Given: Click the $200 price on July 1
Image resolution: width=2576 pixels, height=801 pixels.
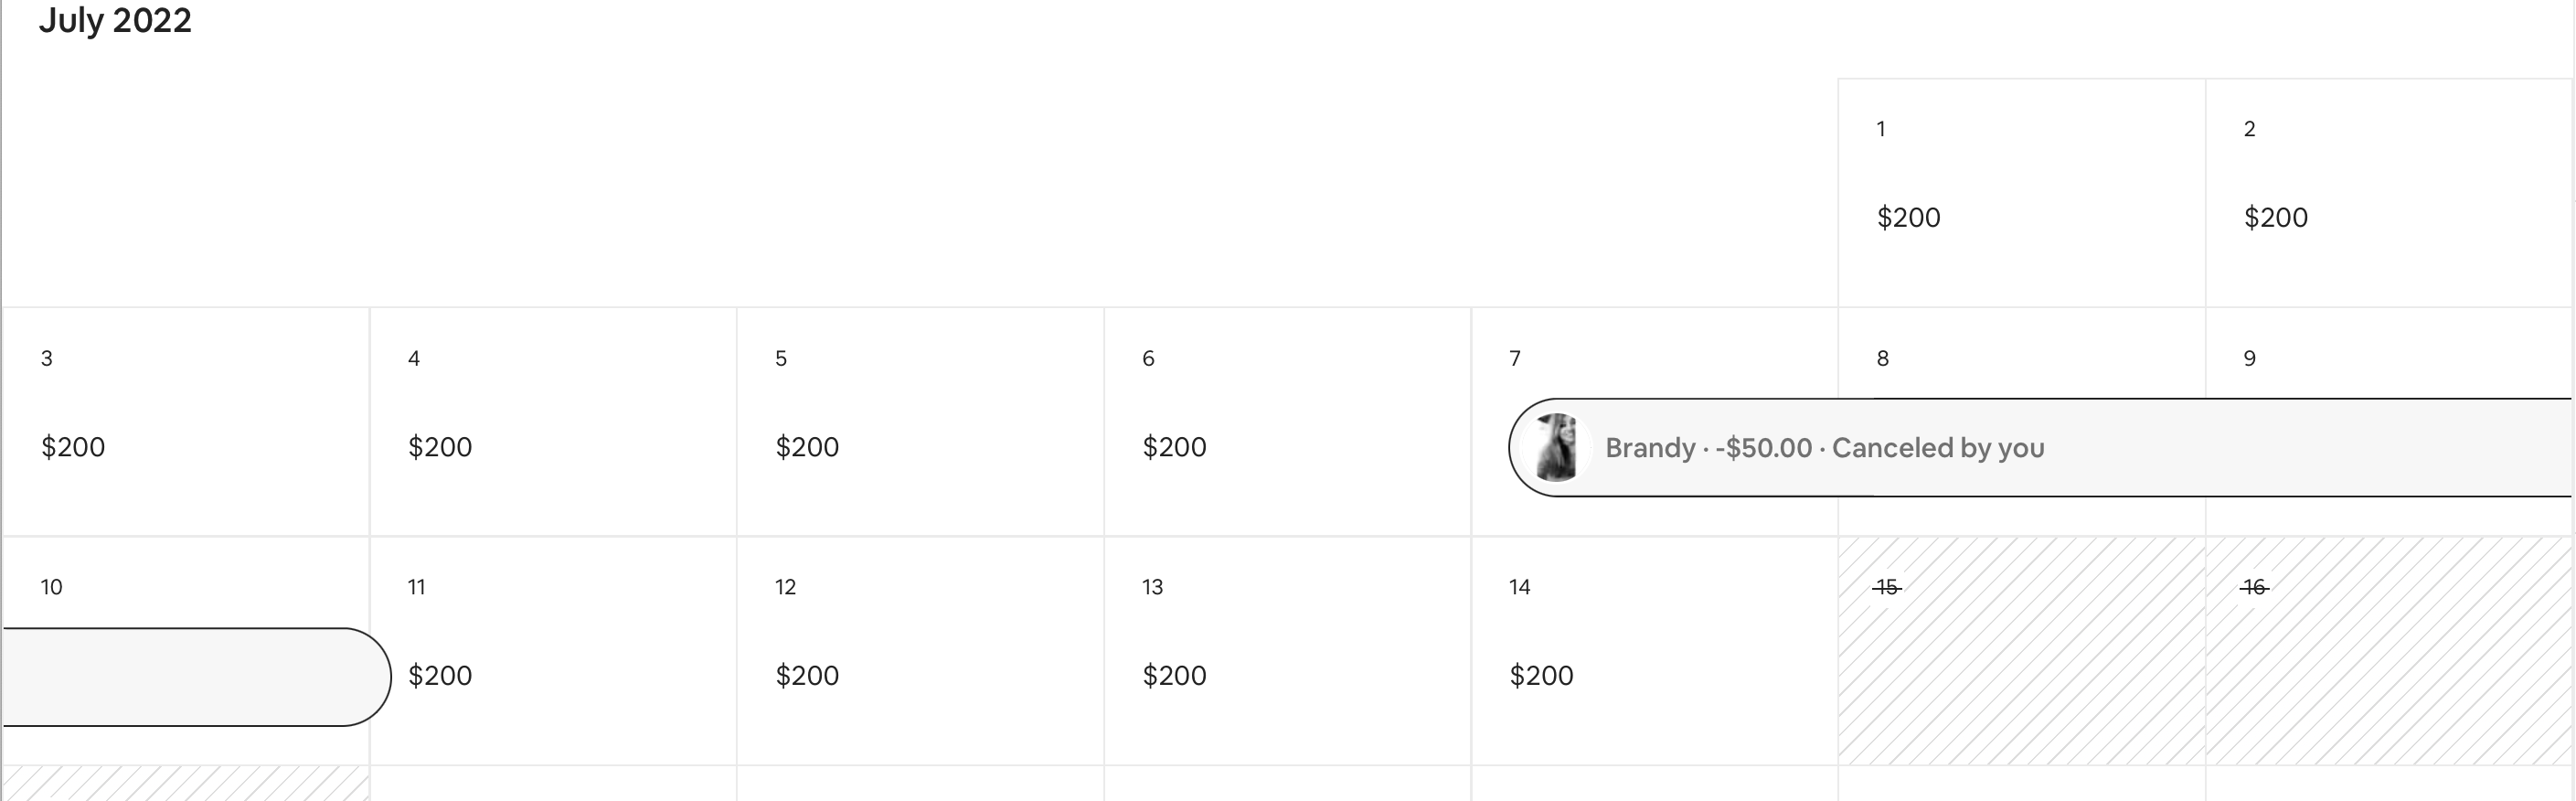Looking at the screenshot, I should pos(1908,218).
